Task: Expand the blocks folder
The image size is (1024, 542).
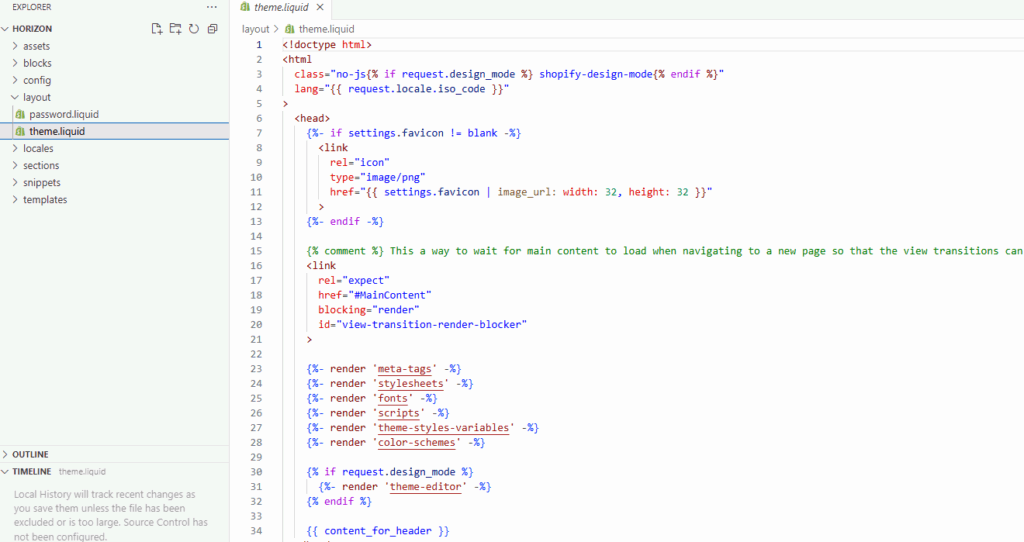Action: (37, 63)
